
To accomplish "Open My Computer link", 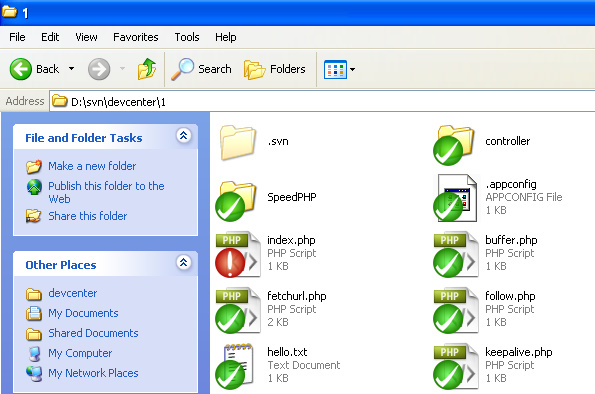I will [80, 353].
